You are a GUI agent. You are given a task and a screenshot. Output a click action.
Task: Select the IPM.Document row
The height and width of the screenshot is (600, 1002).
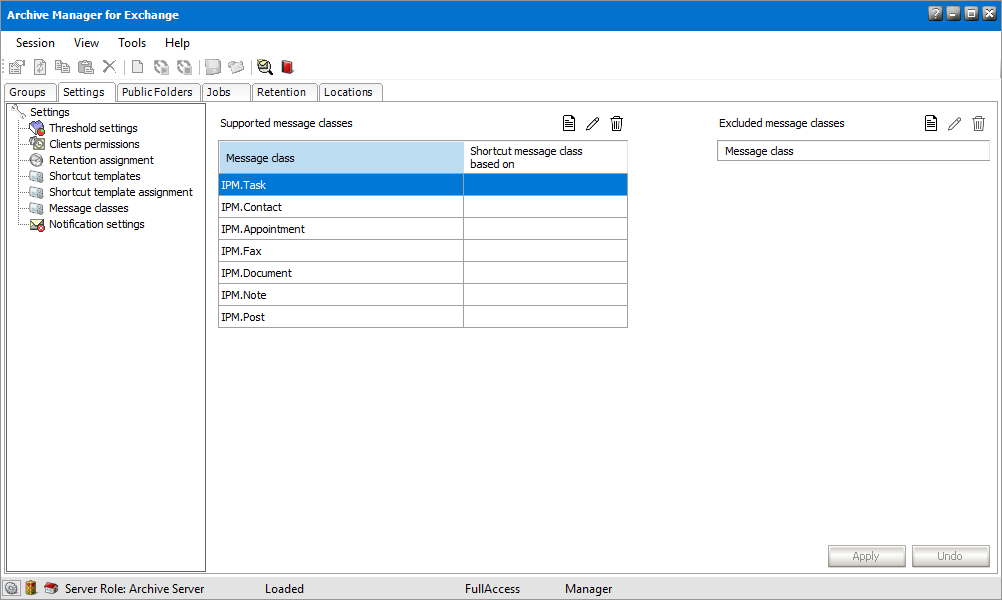point(422,273)
